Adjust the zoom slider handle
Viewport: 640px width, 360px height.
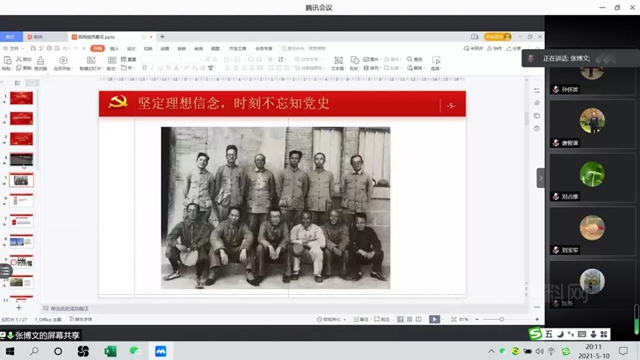[502, 319]
